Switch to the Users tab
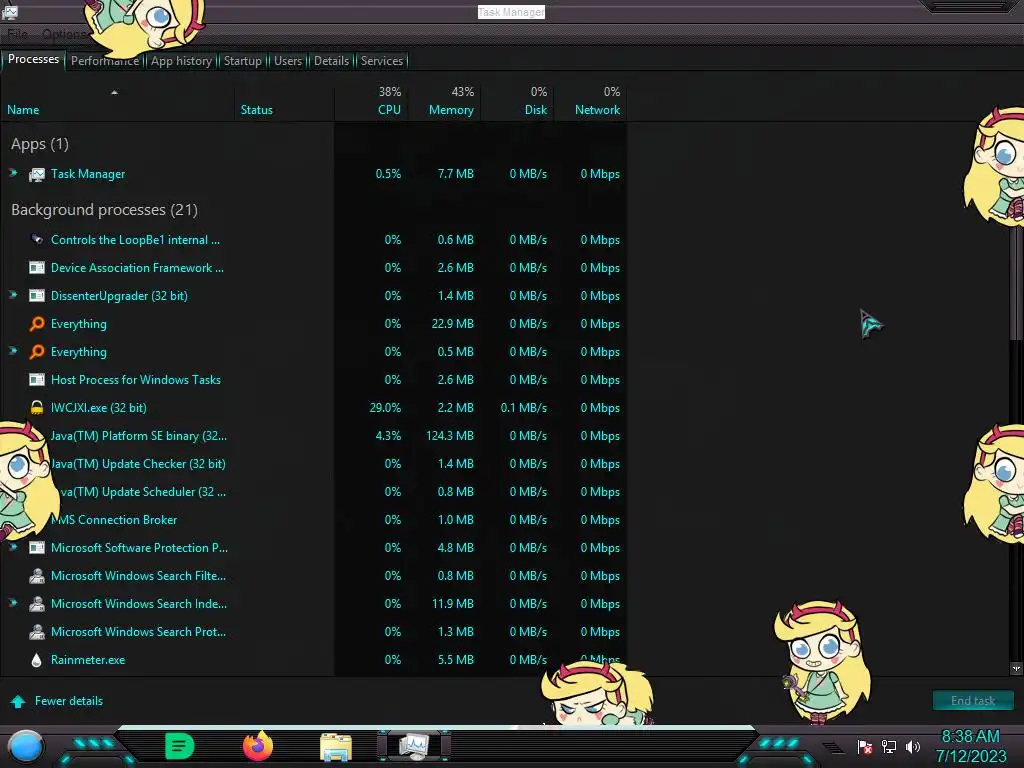This screenshot has width=1024, height=768. [x=288, y=61]
